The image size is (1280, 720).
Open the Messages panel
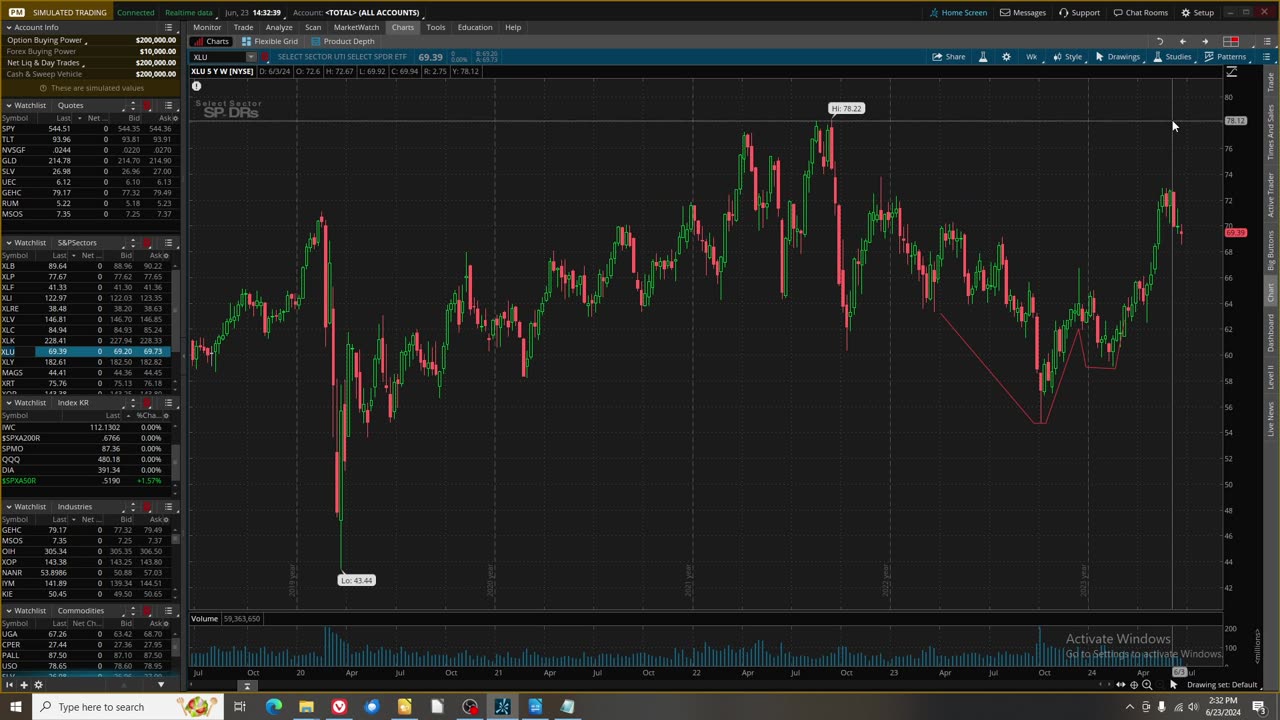click(1023, 13)
